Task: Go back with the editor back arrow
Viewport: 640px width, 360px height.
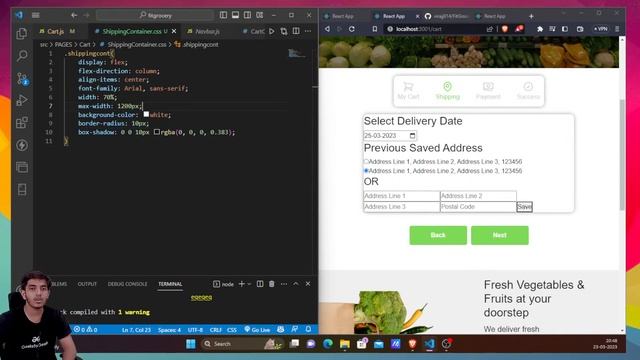Action: (74, 15)
